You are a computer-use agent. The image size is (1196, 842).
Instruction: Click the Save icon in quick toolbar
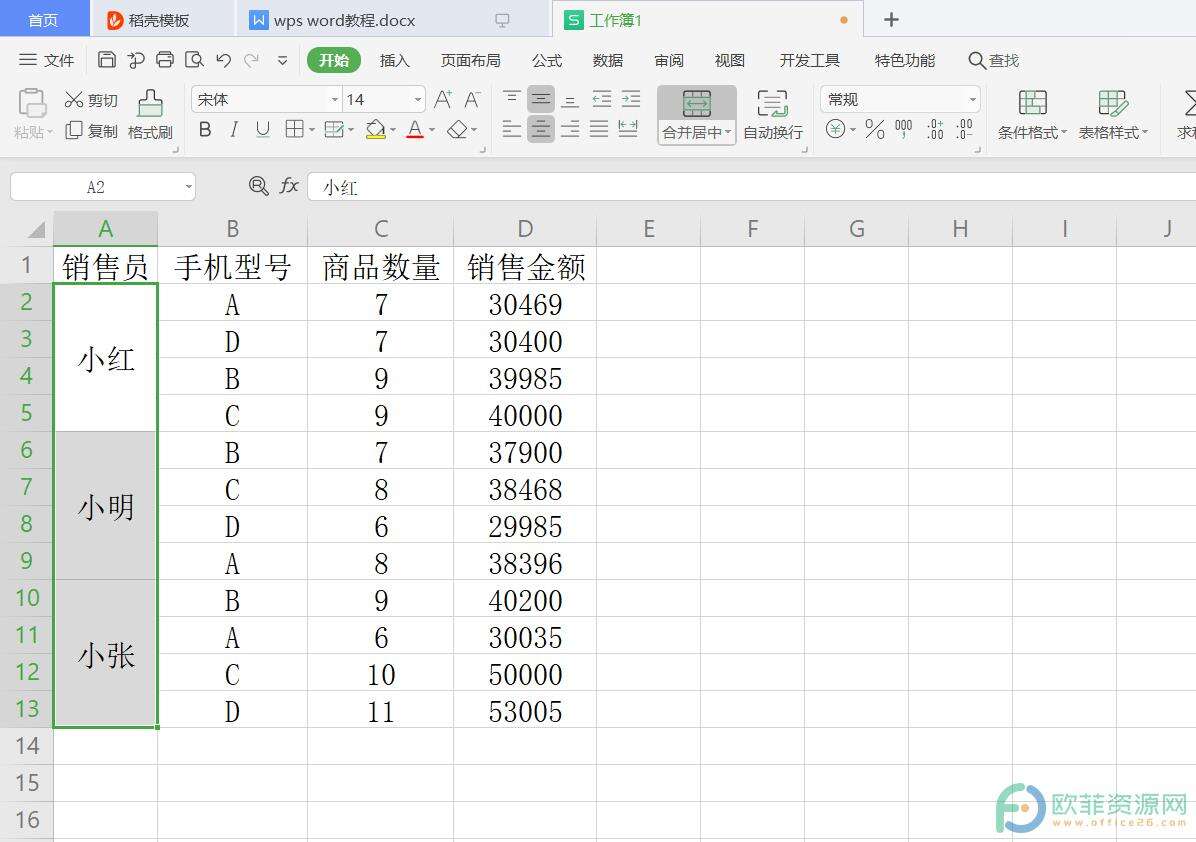107,60
